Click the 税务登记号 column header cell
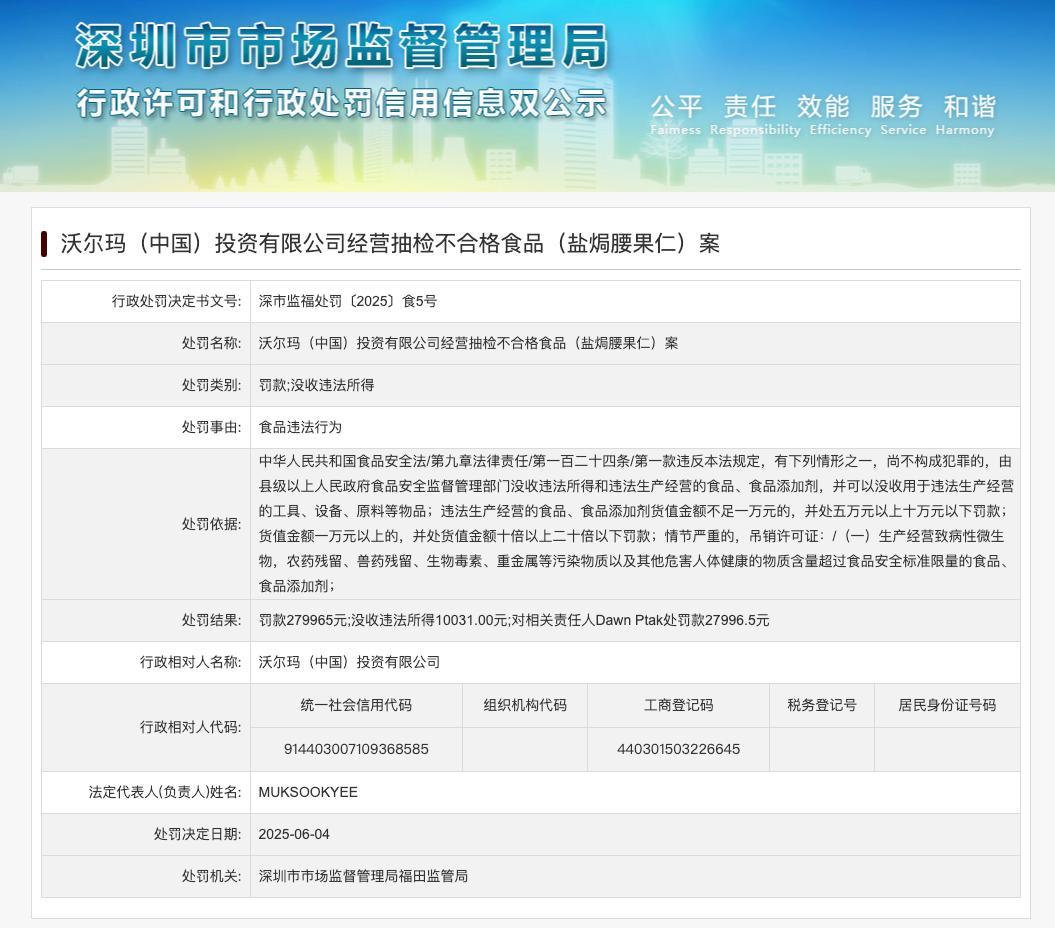 821,705
